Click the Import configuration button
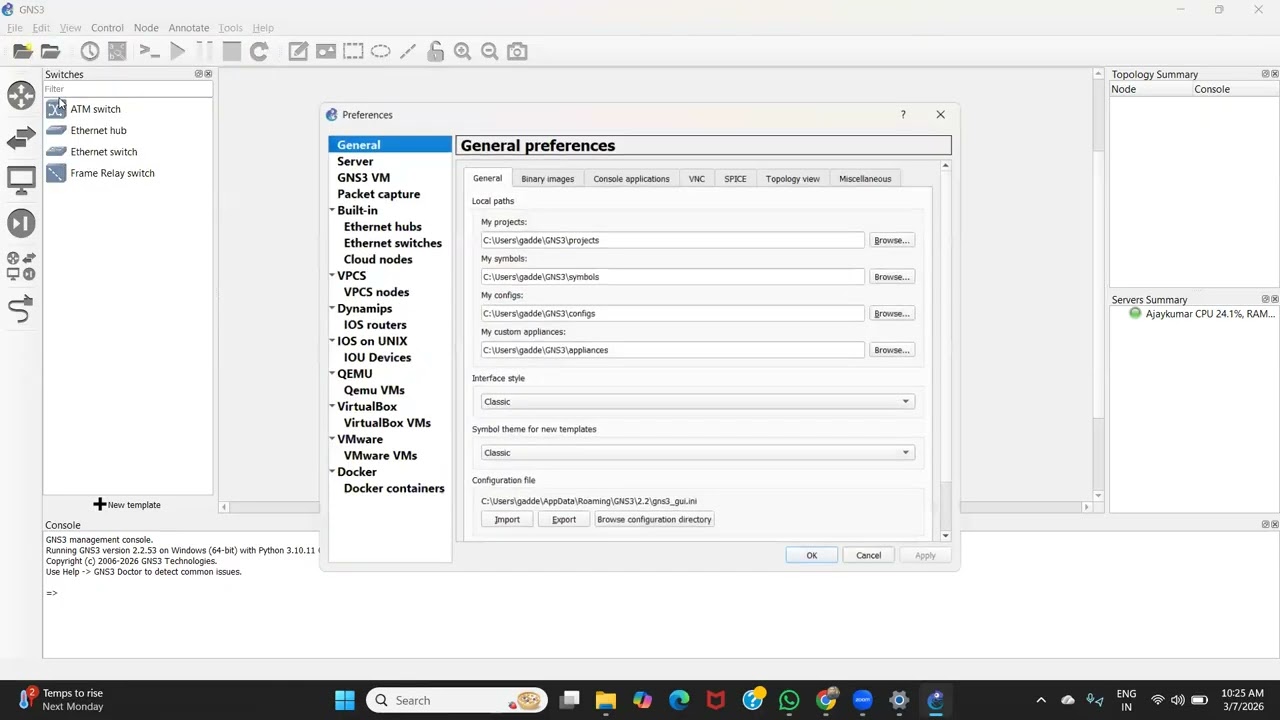The image size is (1280, 720). coord(507,520)
